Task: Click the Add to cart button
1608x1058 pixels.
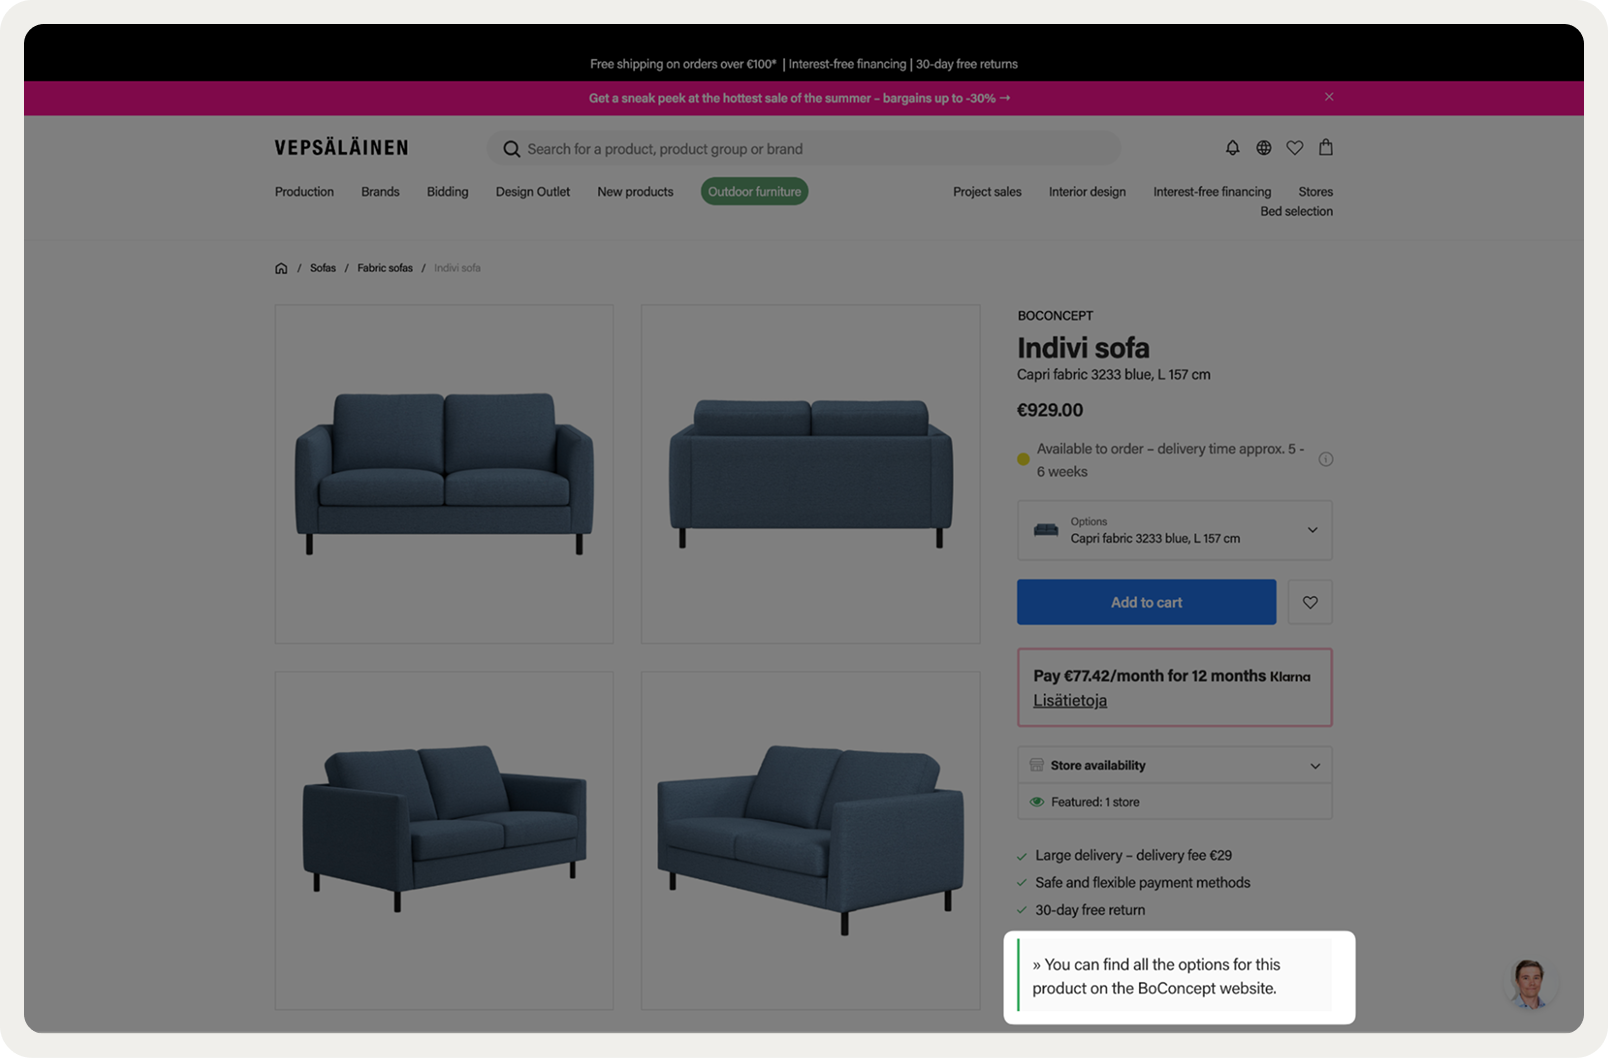Action: tap(1147, 602)
